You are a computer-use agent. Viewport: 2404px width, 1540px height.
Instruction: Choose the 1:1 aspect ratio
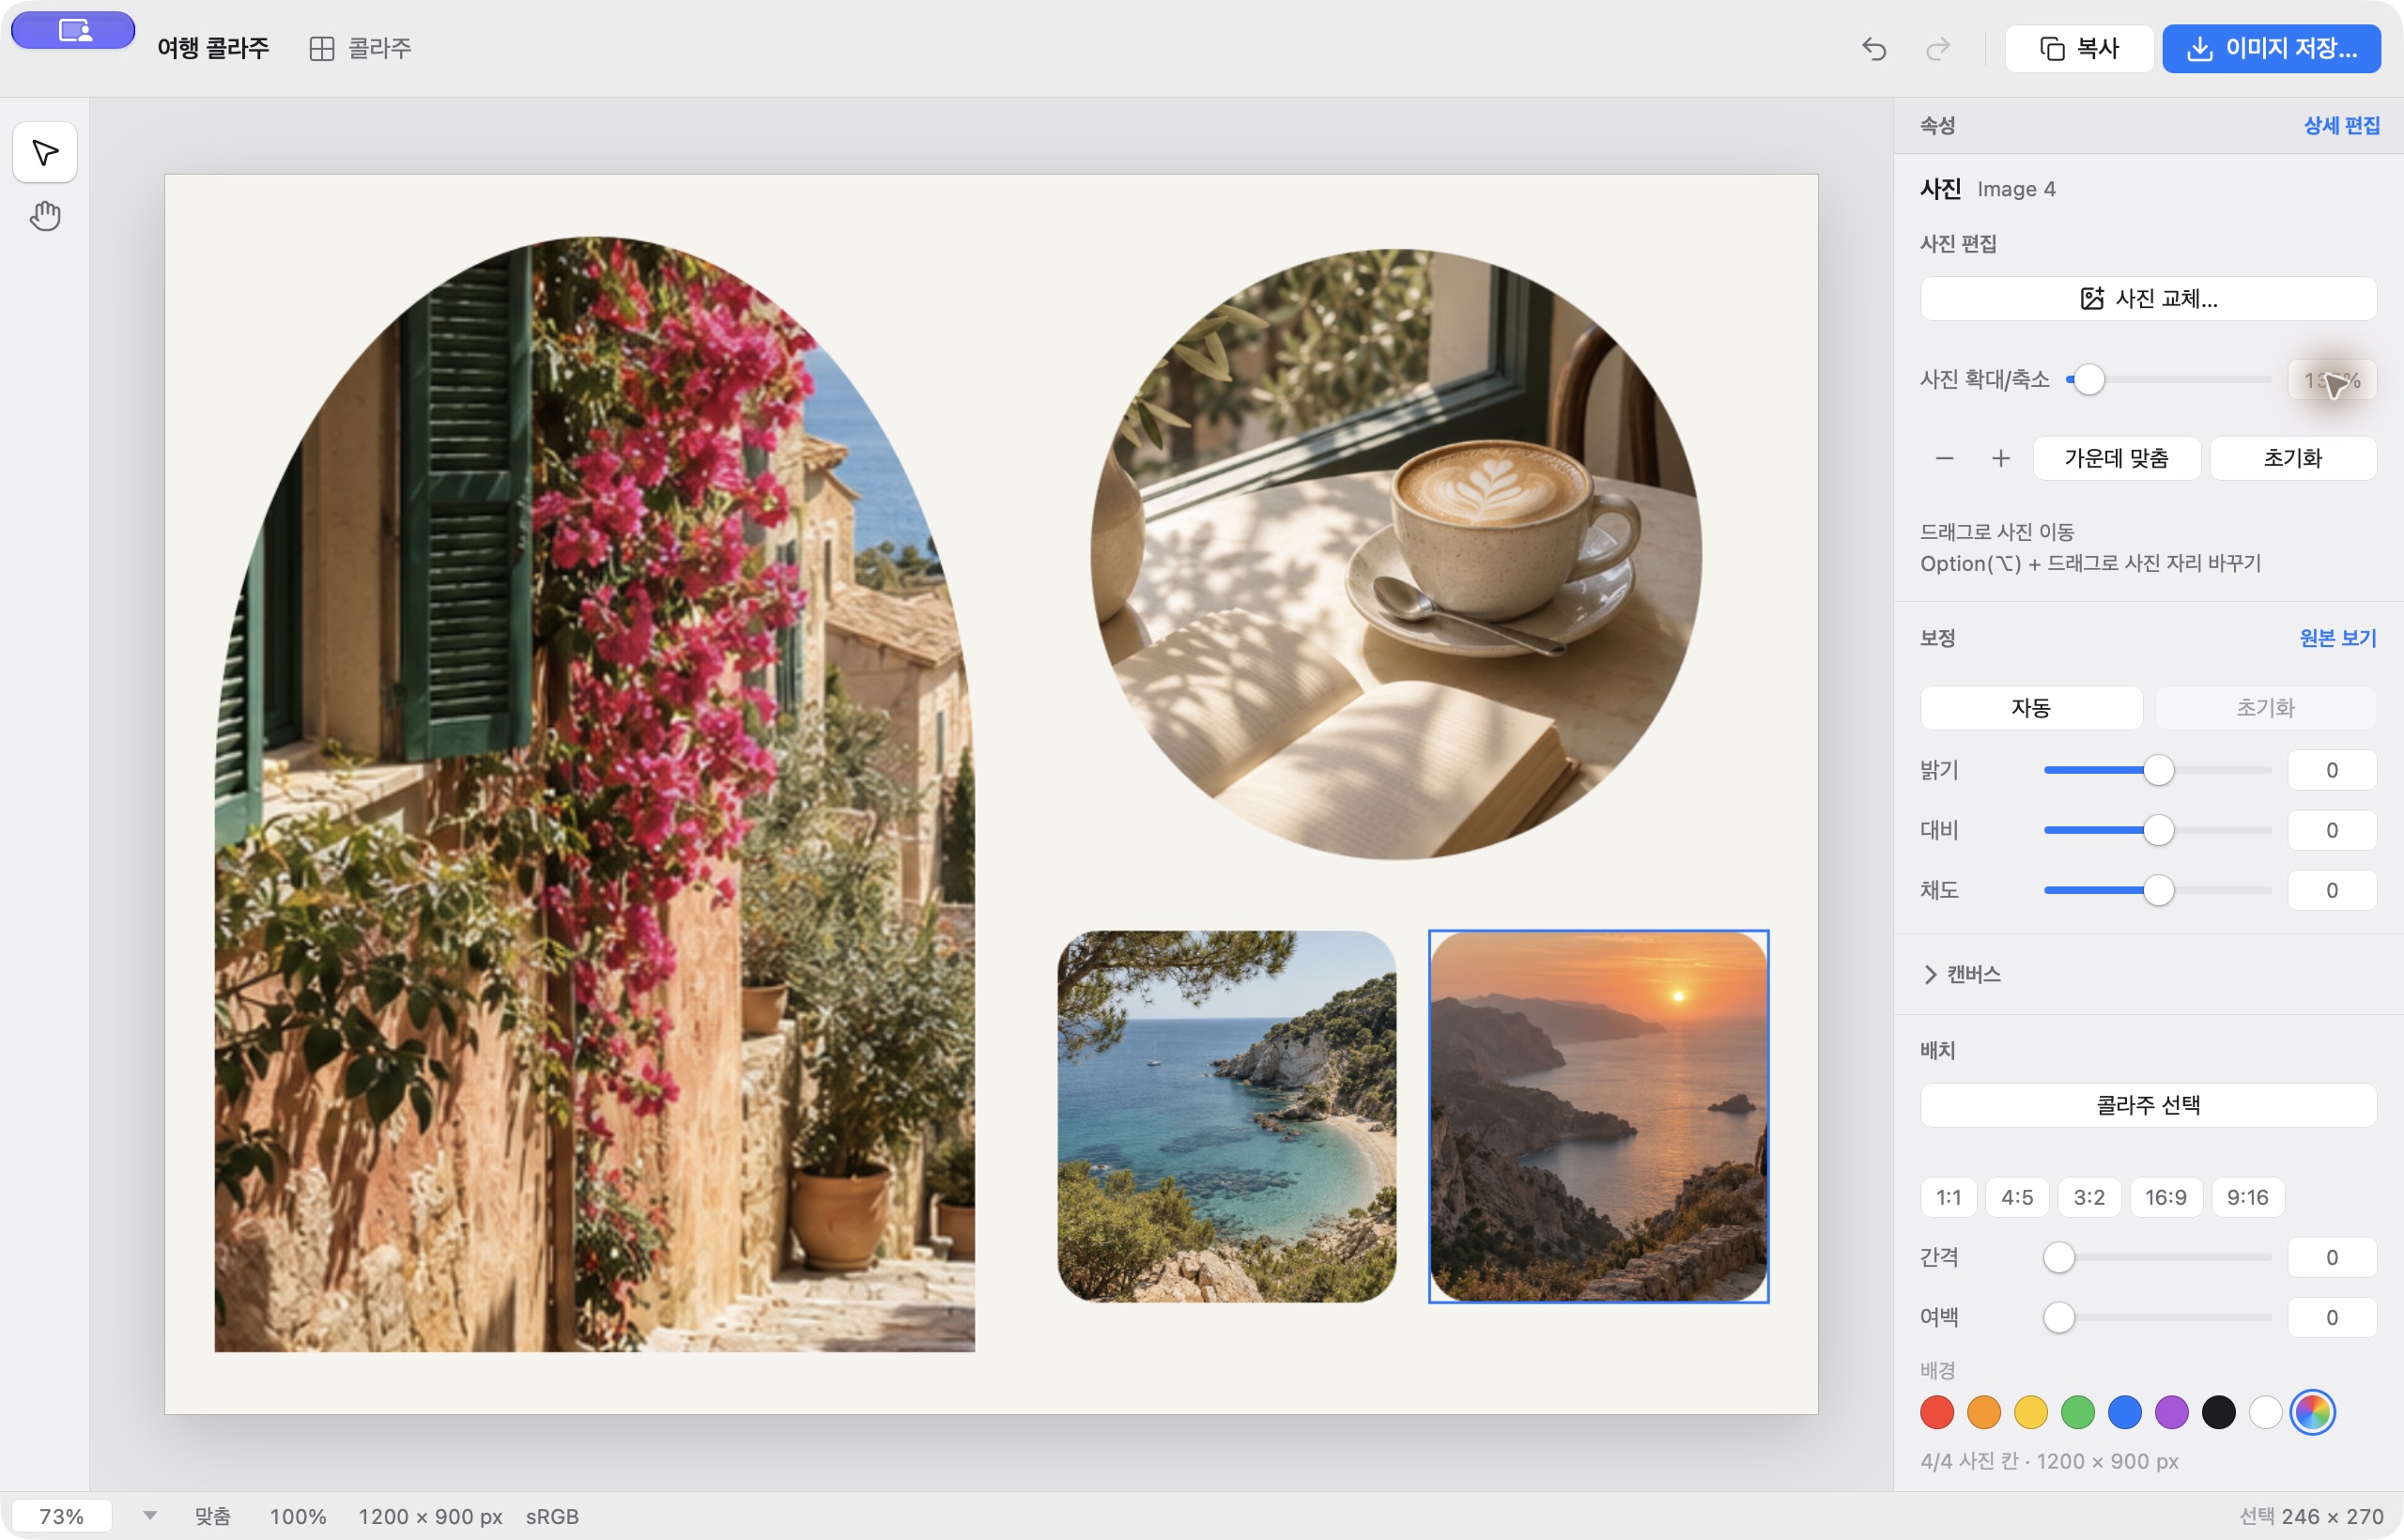coord(1948,1197)
